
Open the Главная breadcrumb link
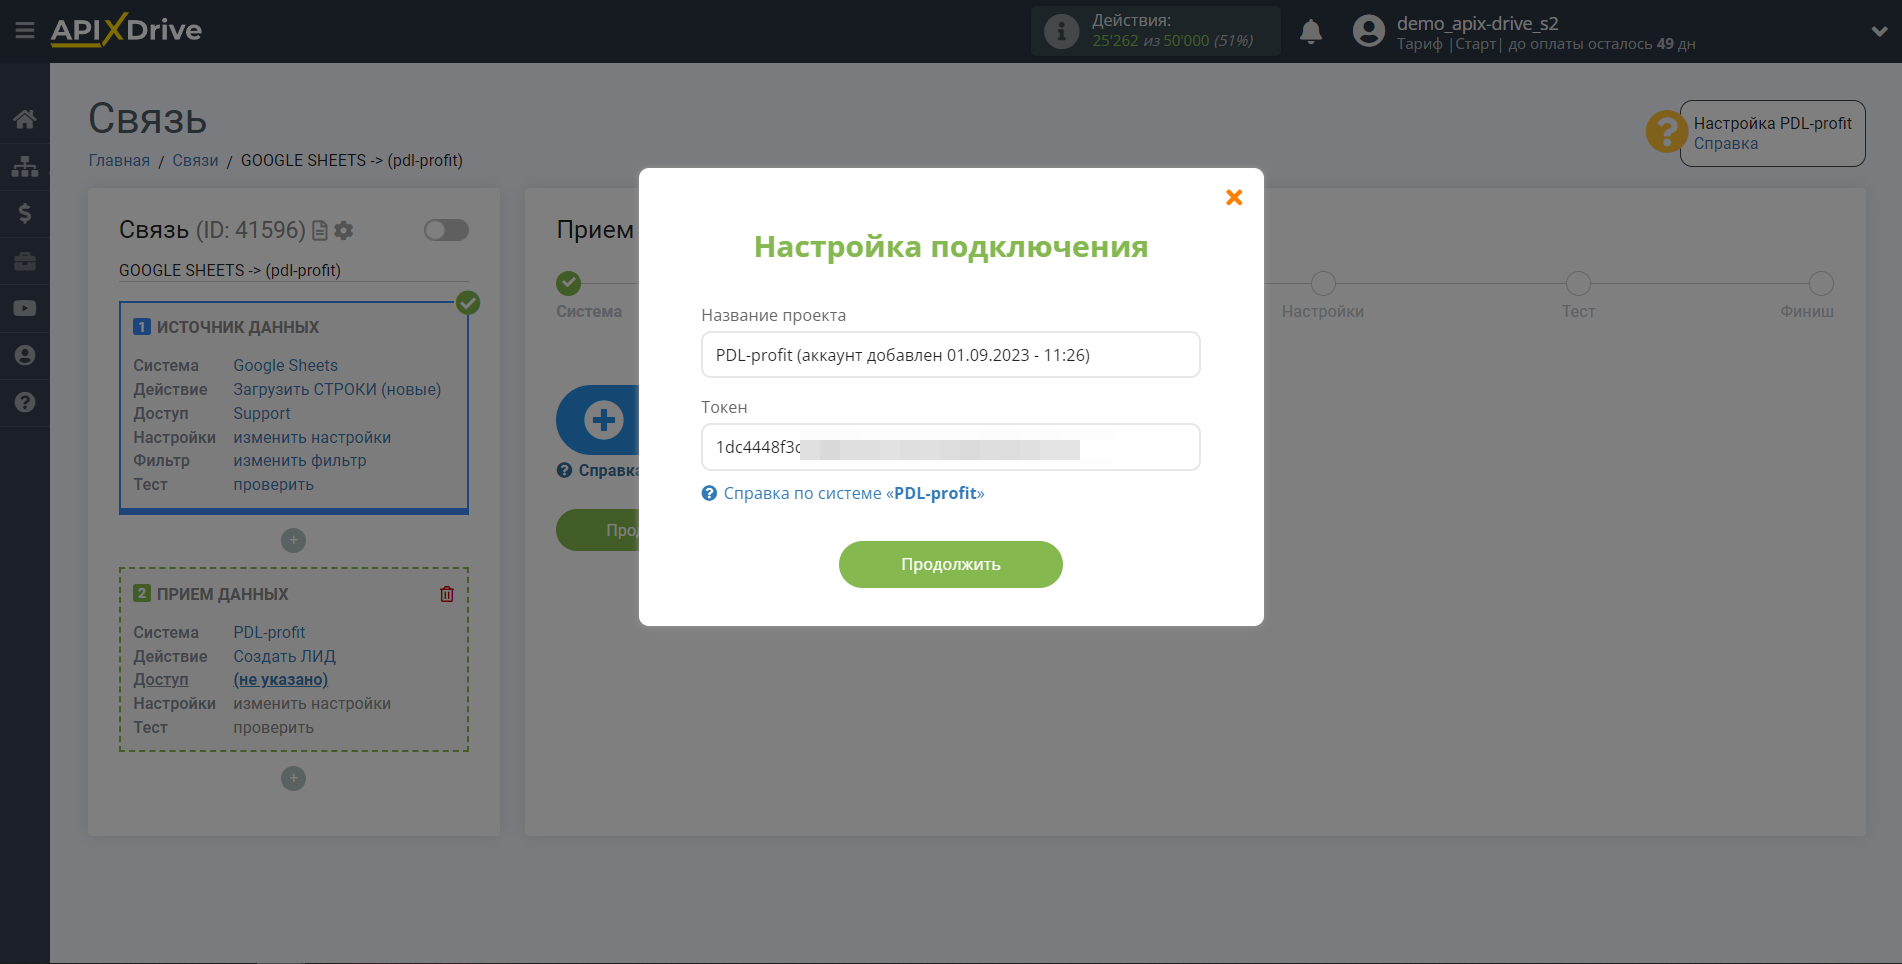coord(119,160)
